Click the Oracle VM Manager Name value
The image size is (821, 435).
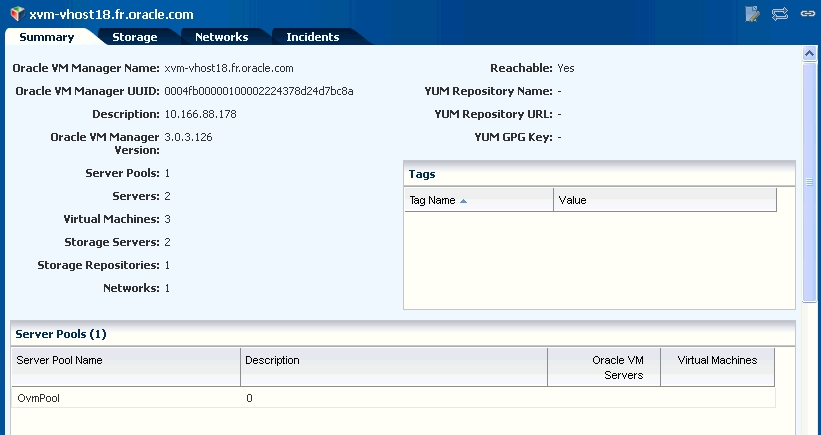[x=229, y=68]
